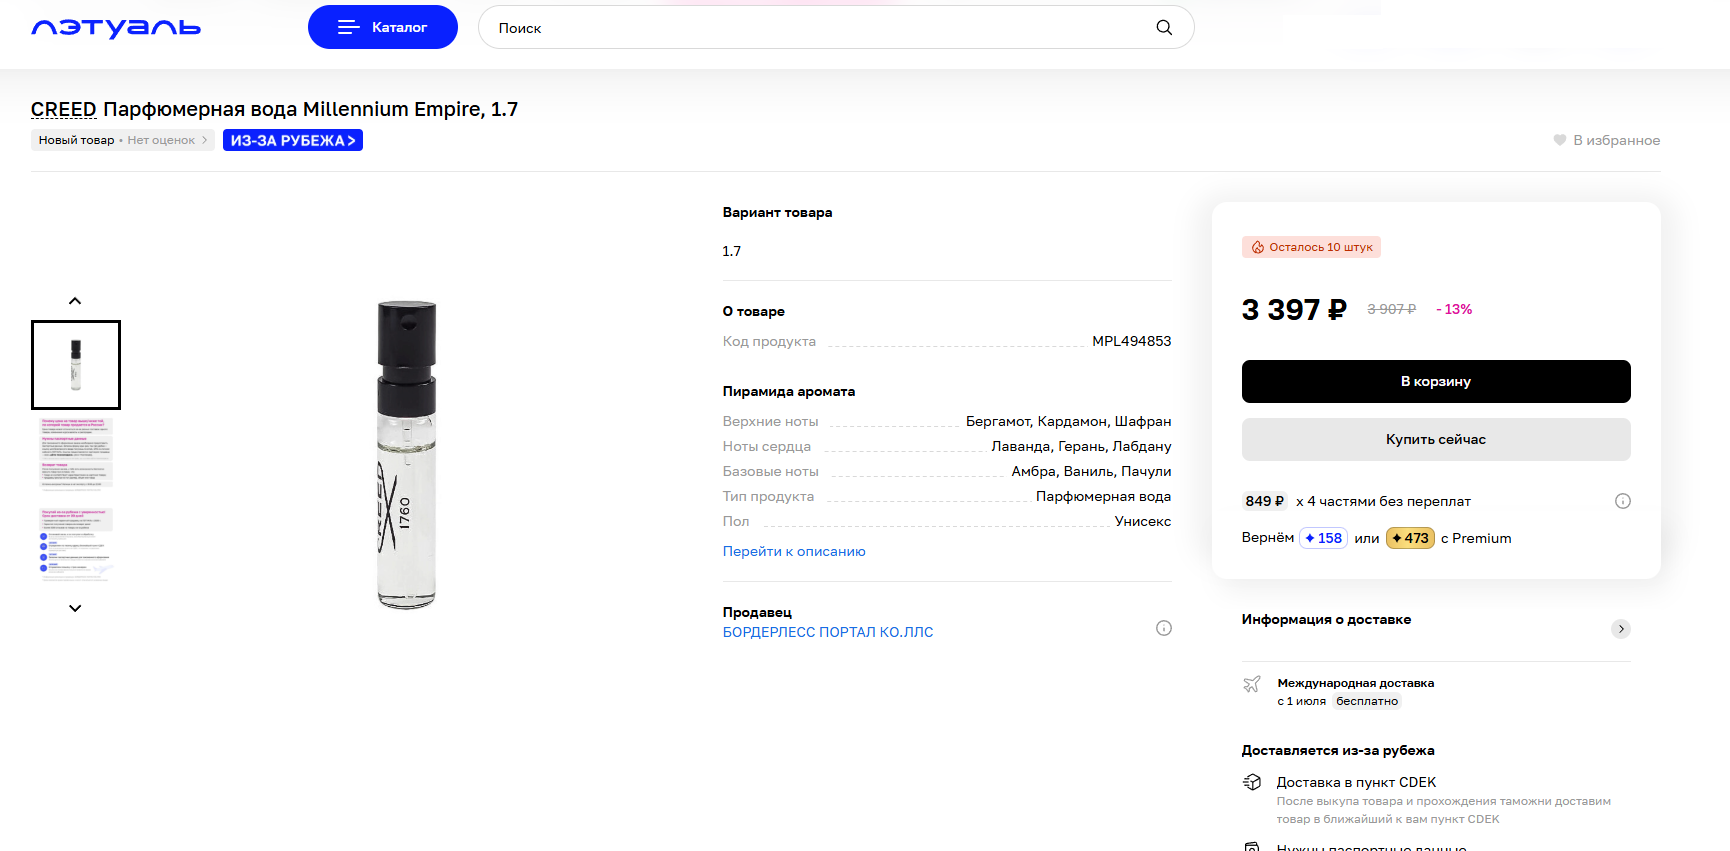Follow Перейти к описанию link

pyautogui.click(x=794, y=551)
